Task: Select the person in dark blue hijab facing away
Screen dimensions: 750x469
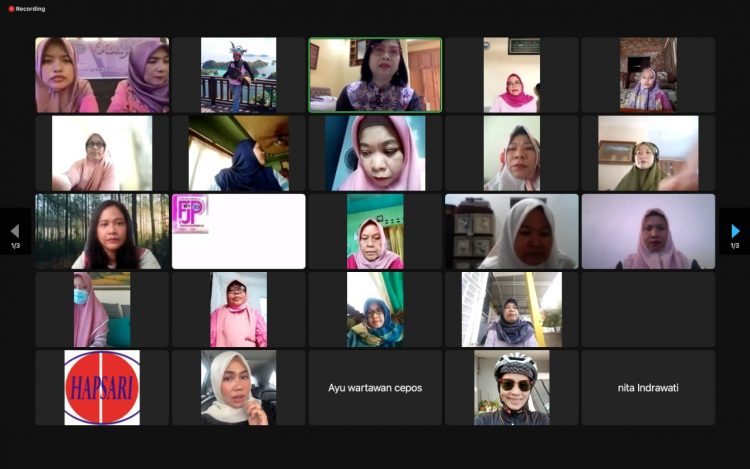Action: pyautogui.click(x=238, y=153)
